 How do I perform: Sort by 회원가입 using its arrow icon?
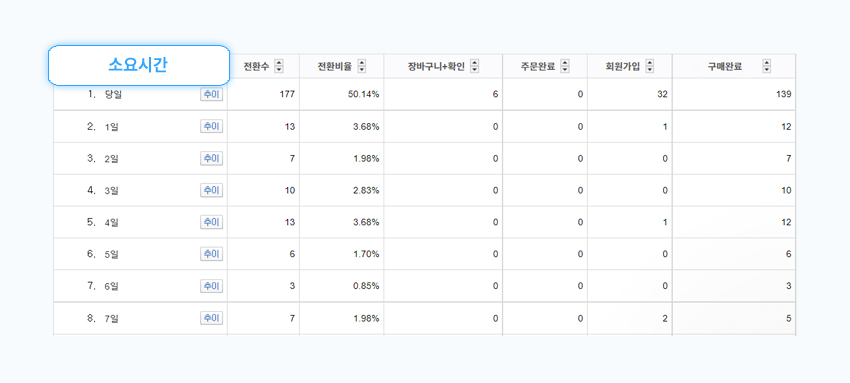(649, 66)
